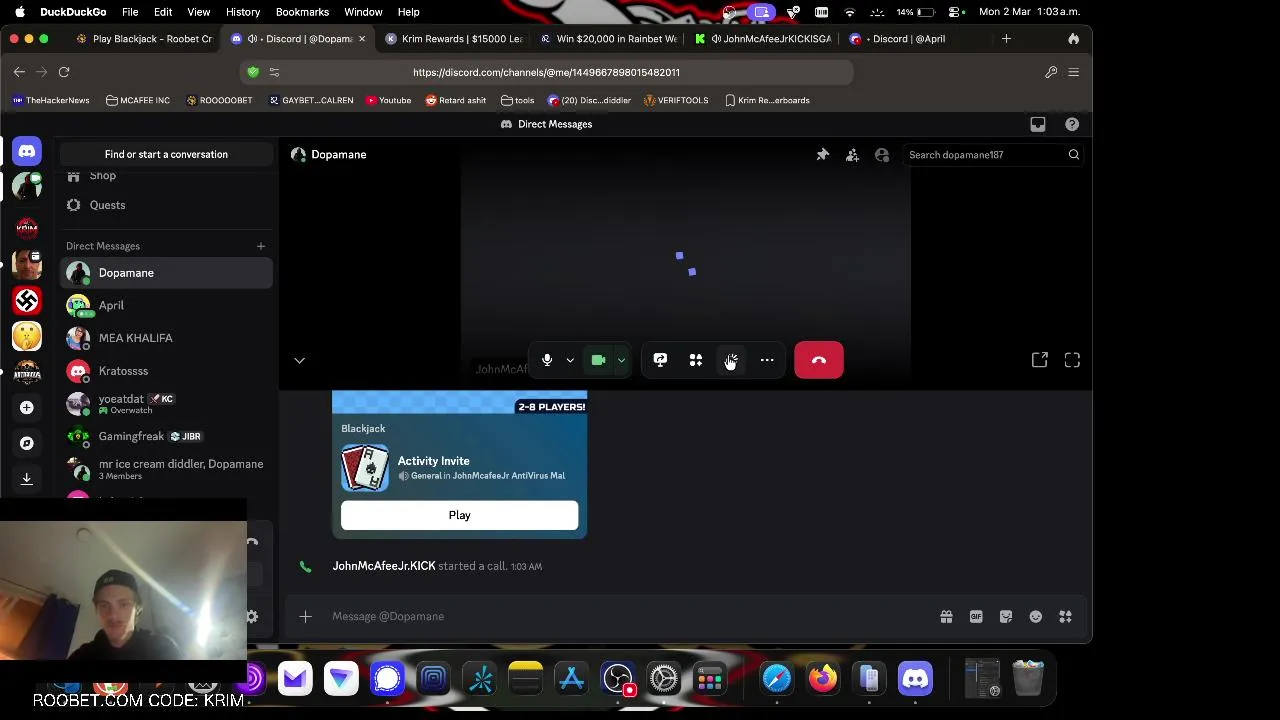The image size is (1280, 720).
Task: Add friends to DM icon
Action: [852, 155]
